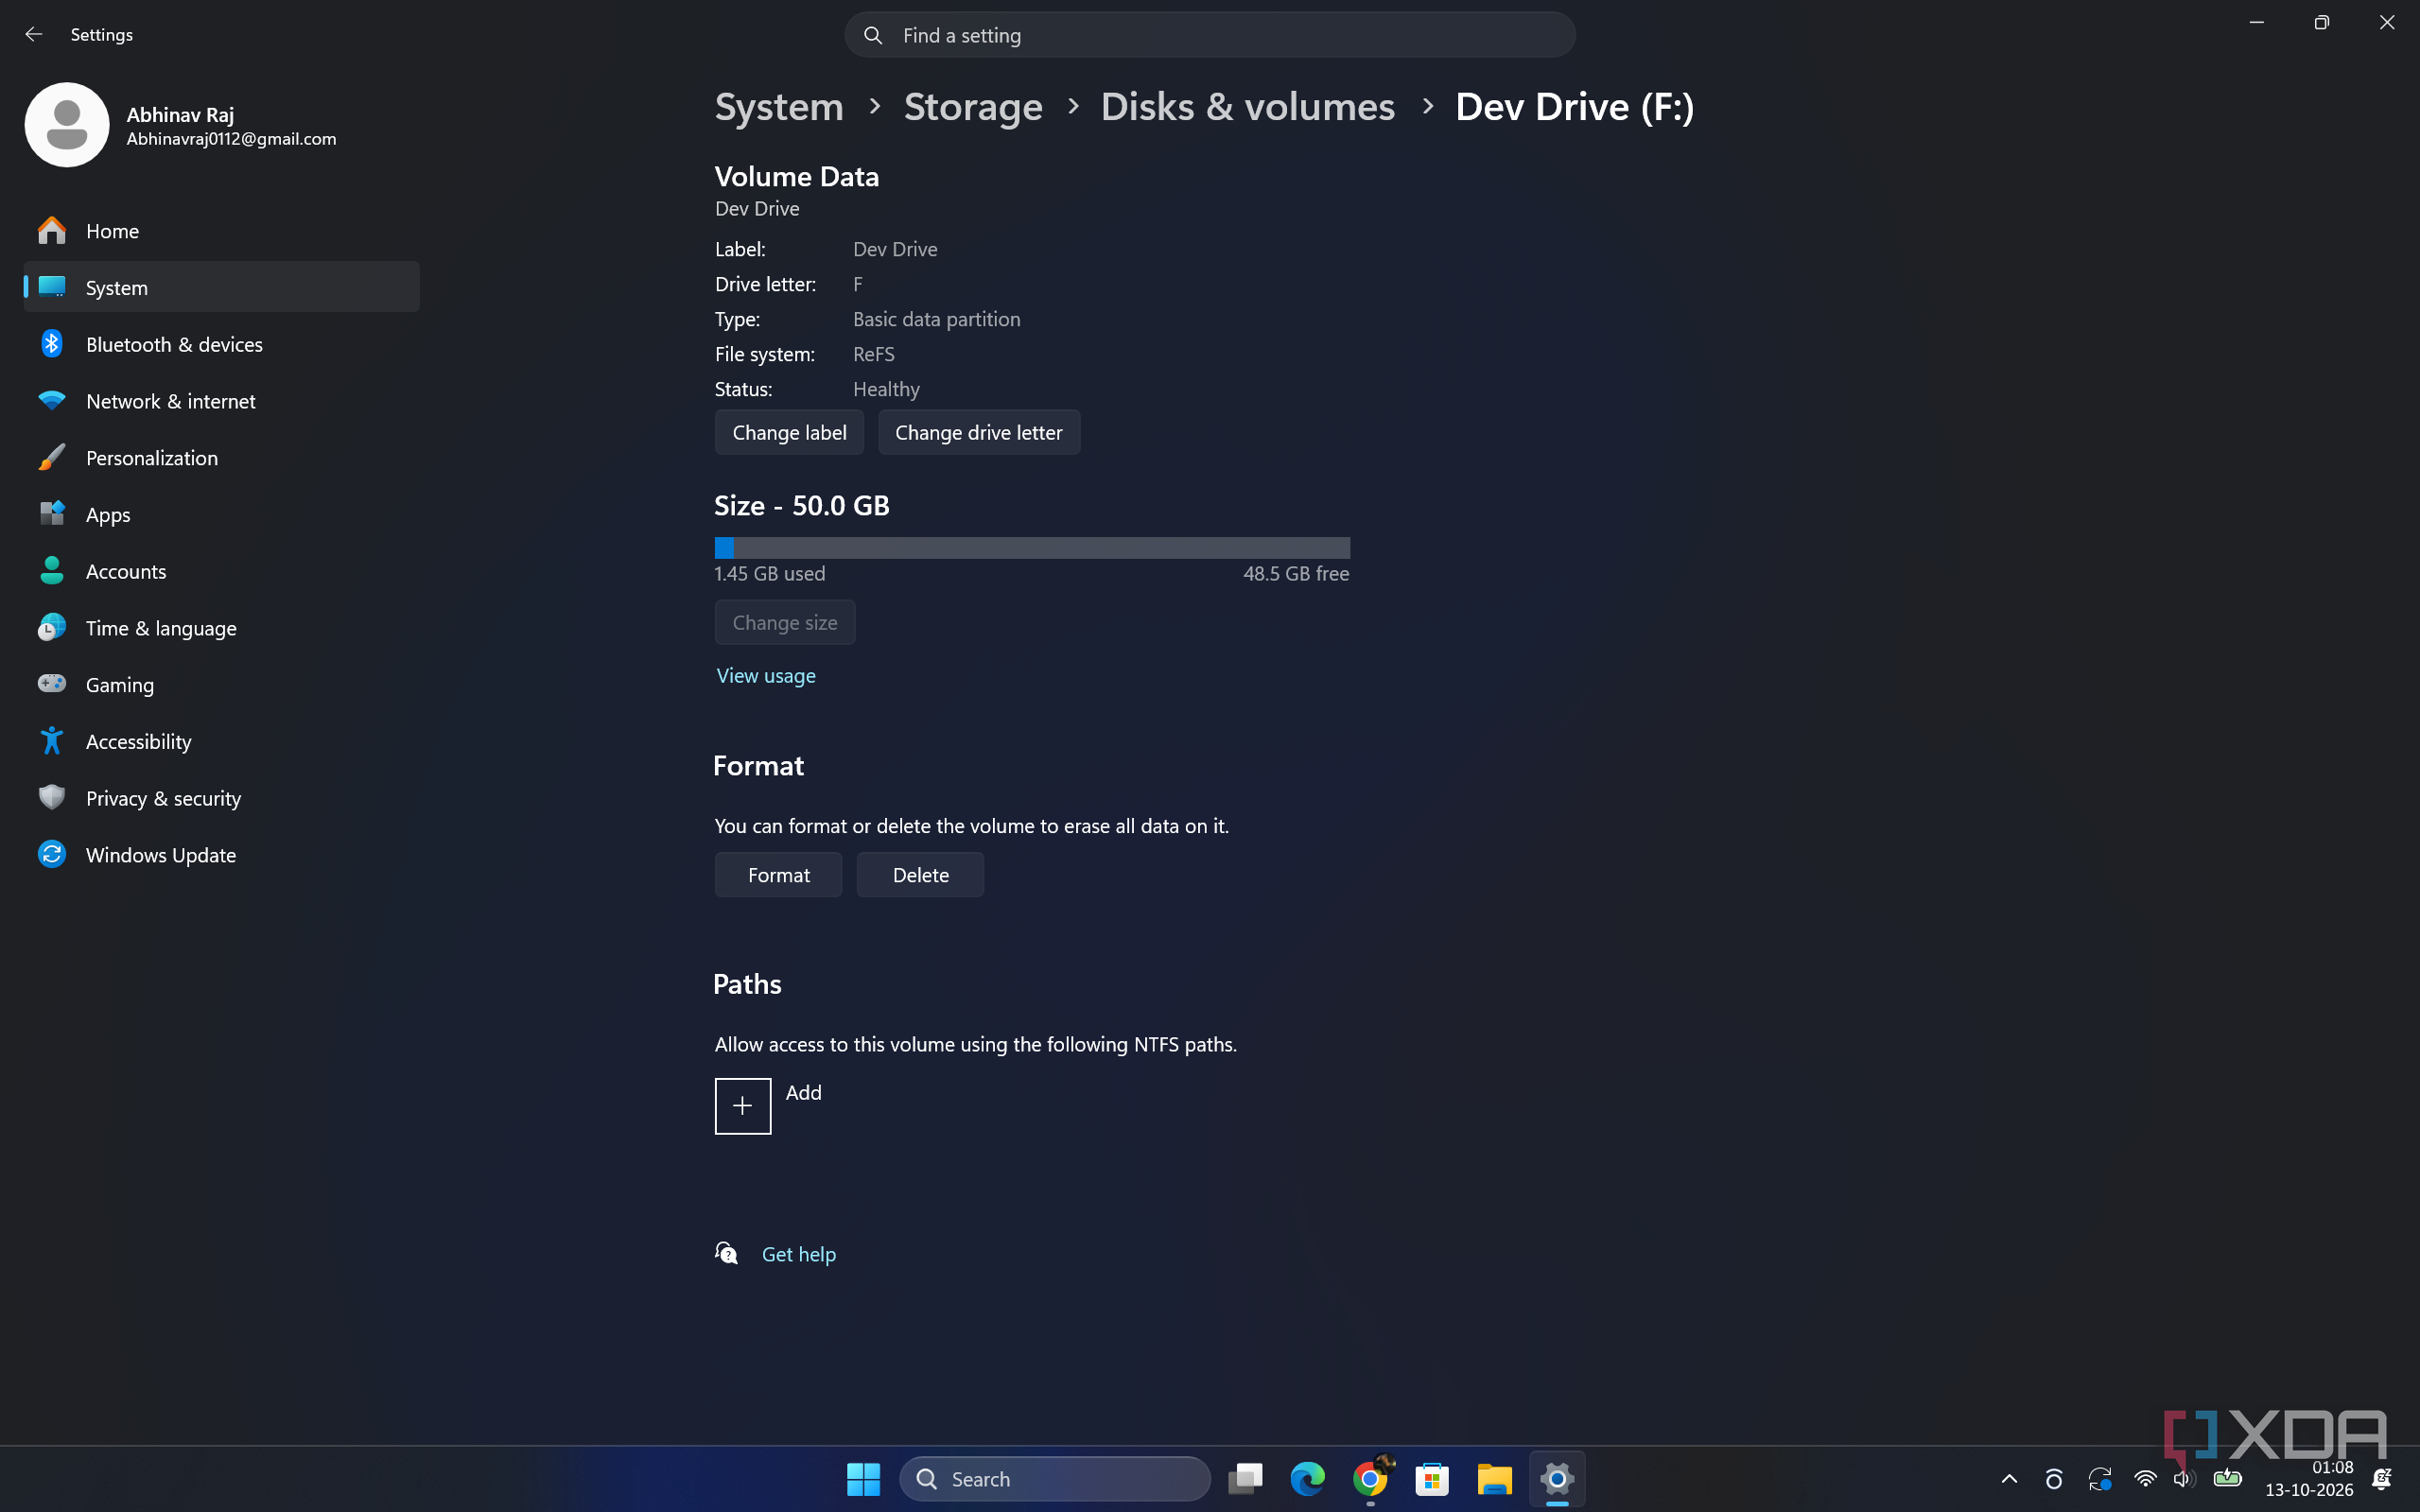Click the Accounts icon in sidebar
The image size is (2420, 1512).
pyautogui.click(x=52, y=571)
